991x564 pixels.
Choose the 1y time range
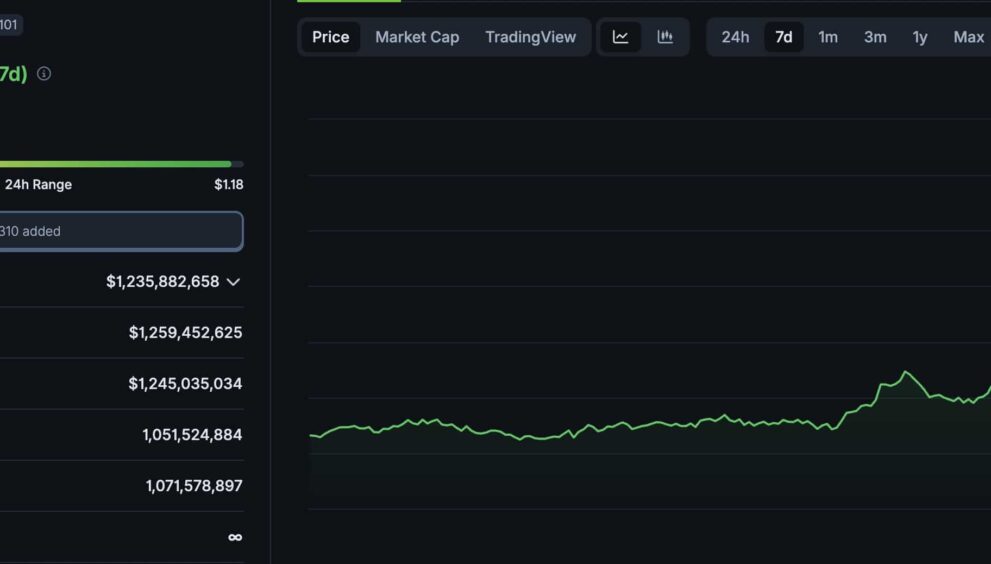tap(920, 37)
